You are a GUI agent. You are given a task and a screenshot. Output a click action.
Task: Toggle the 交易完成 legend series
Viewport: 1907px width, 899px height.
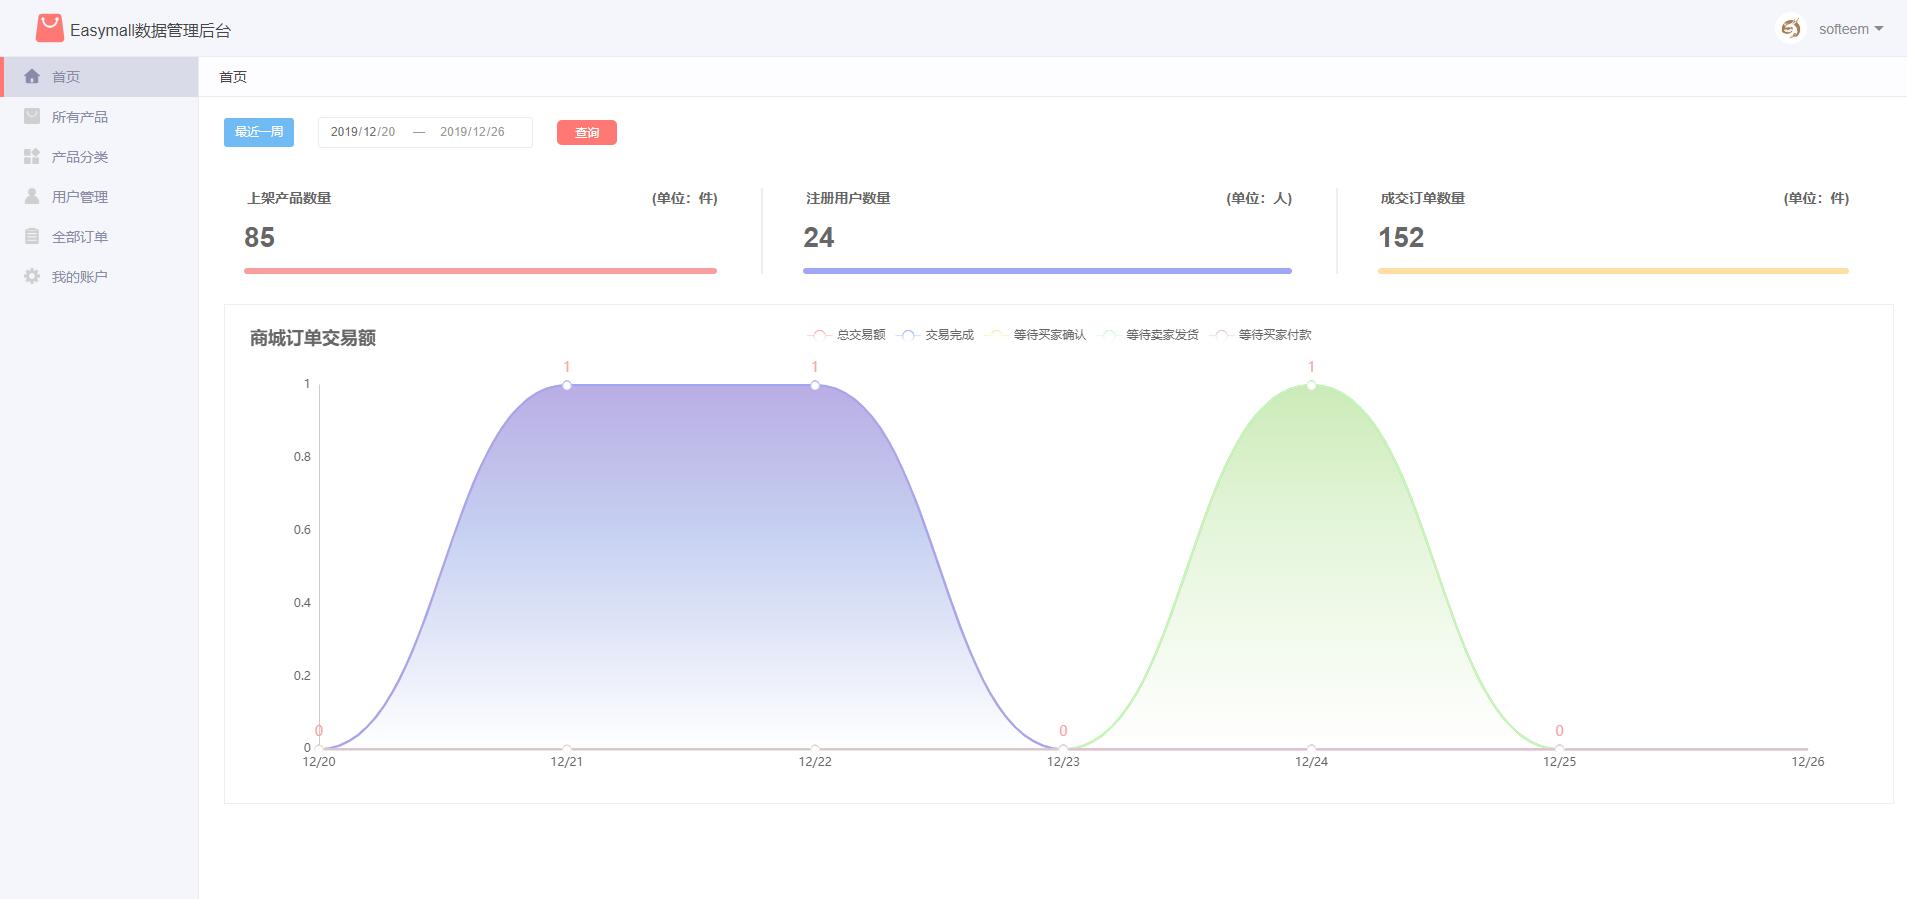coord(936,335)
